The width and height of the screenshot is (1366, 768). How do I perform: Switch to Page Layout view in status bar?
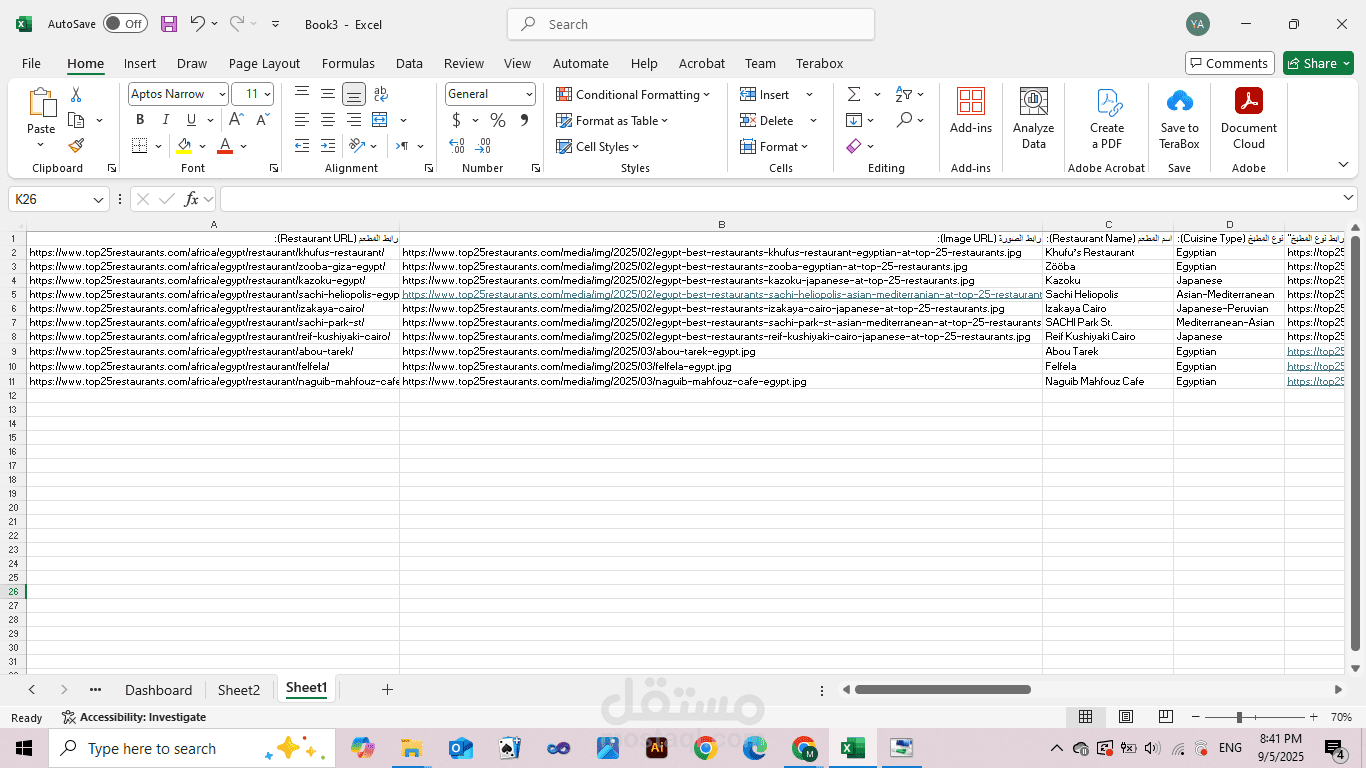point(1126,717)
